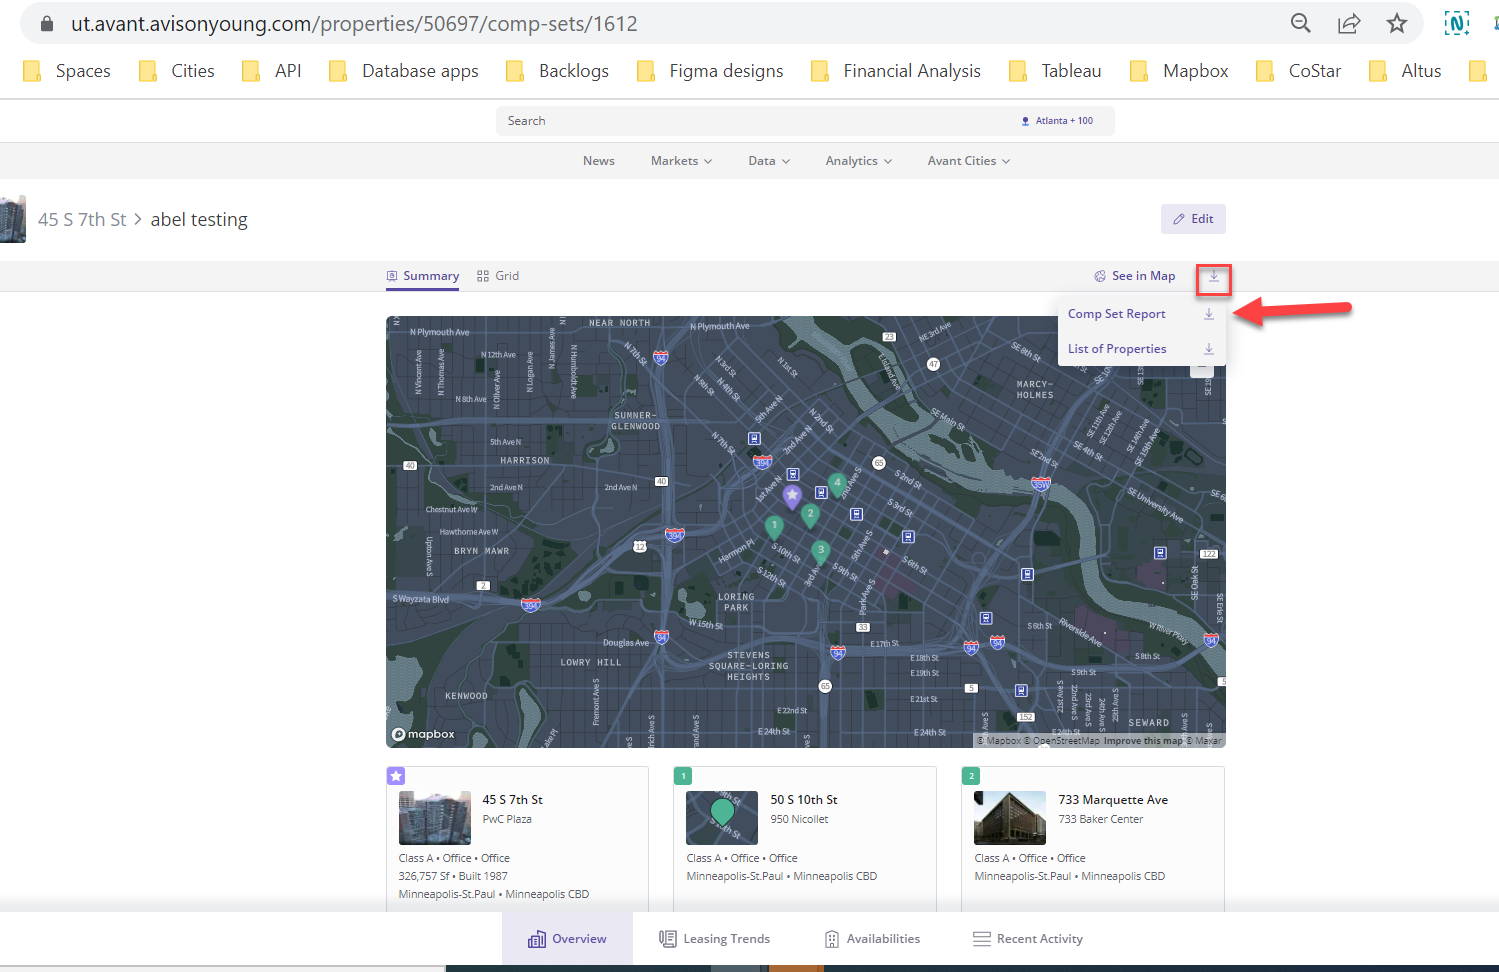Download the Comp Set Report
Screen dimensions: 1499x972
tap(1117, 314)
